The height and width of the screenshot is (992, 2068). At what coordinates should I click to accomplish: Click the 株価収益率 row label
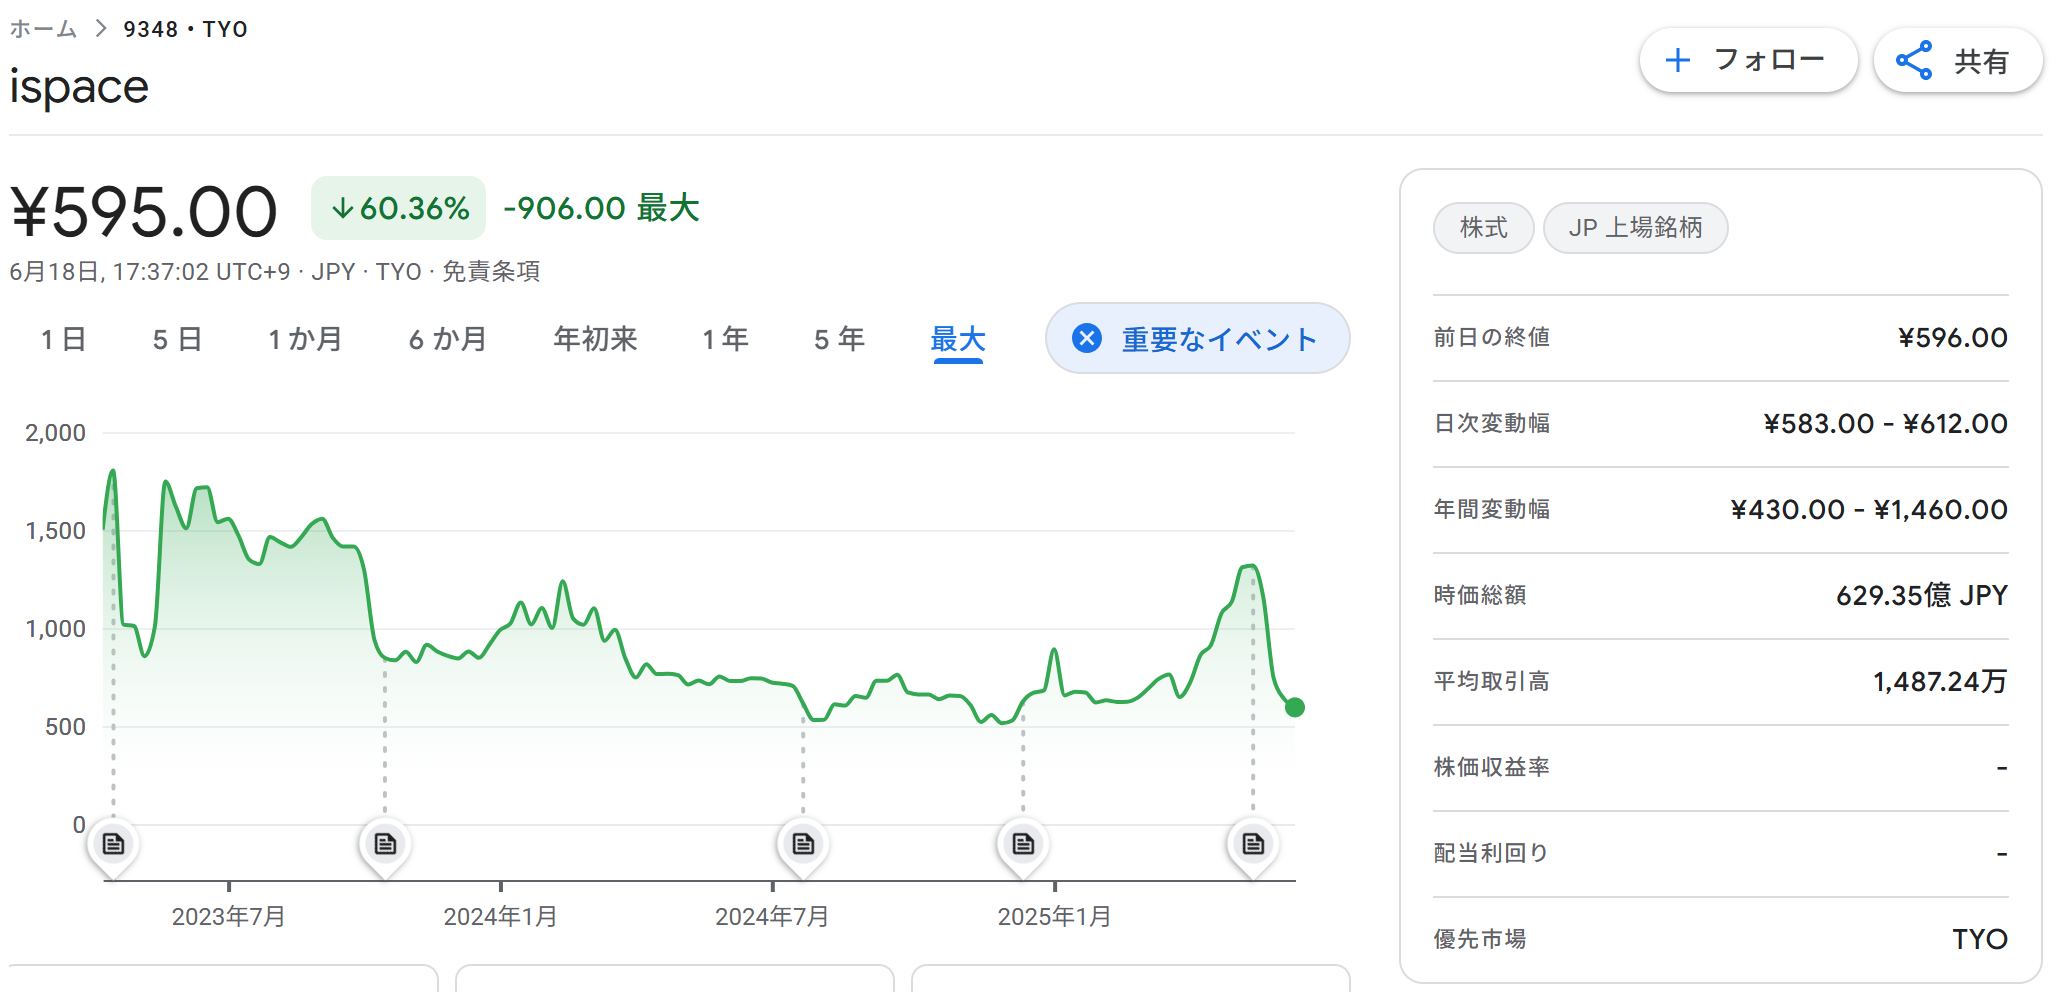pos(1492,768)
